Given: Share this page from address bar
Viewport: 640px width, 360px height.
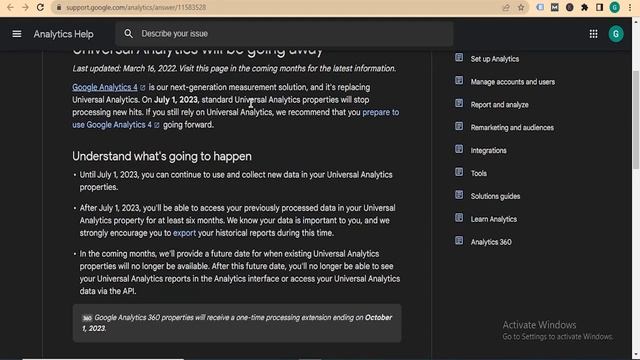Looking at the screenshot, I should coord(506,7).
